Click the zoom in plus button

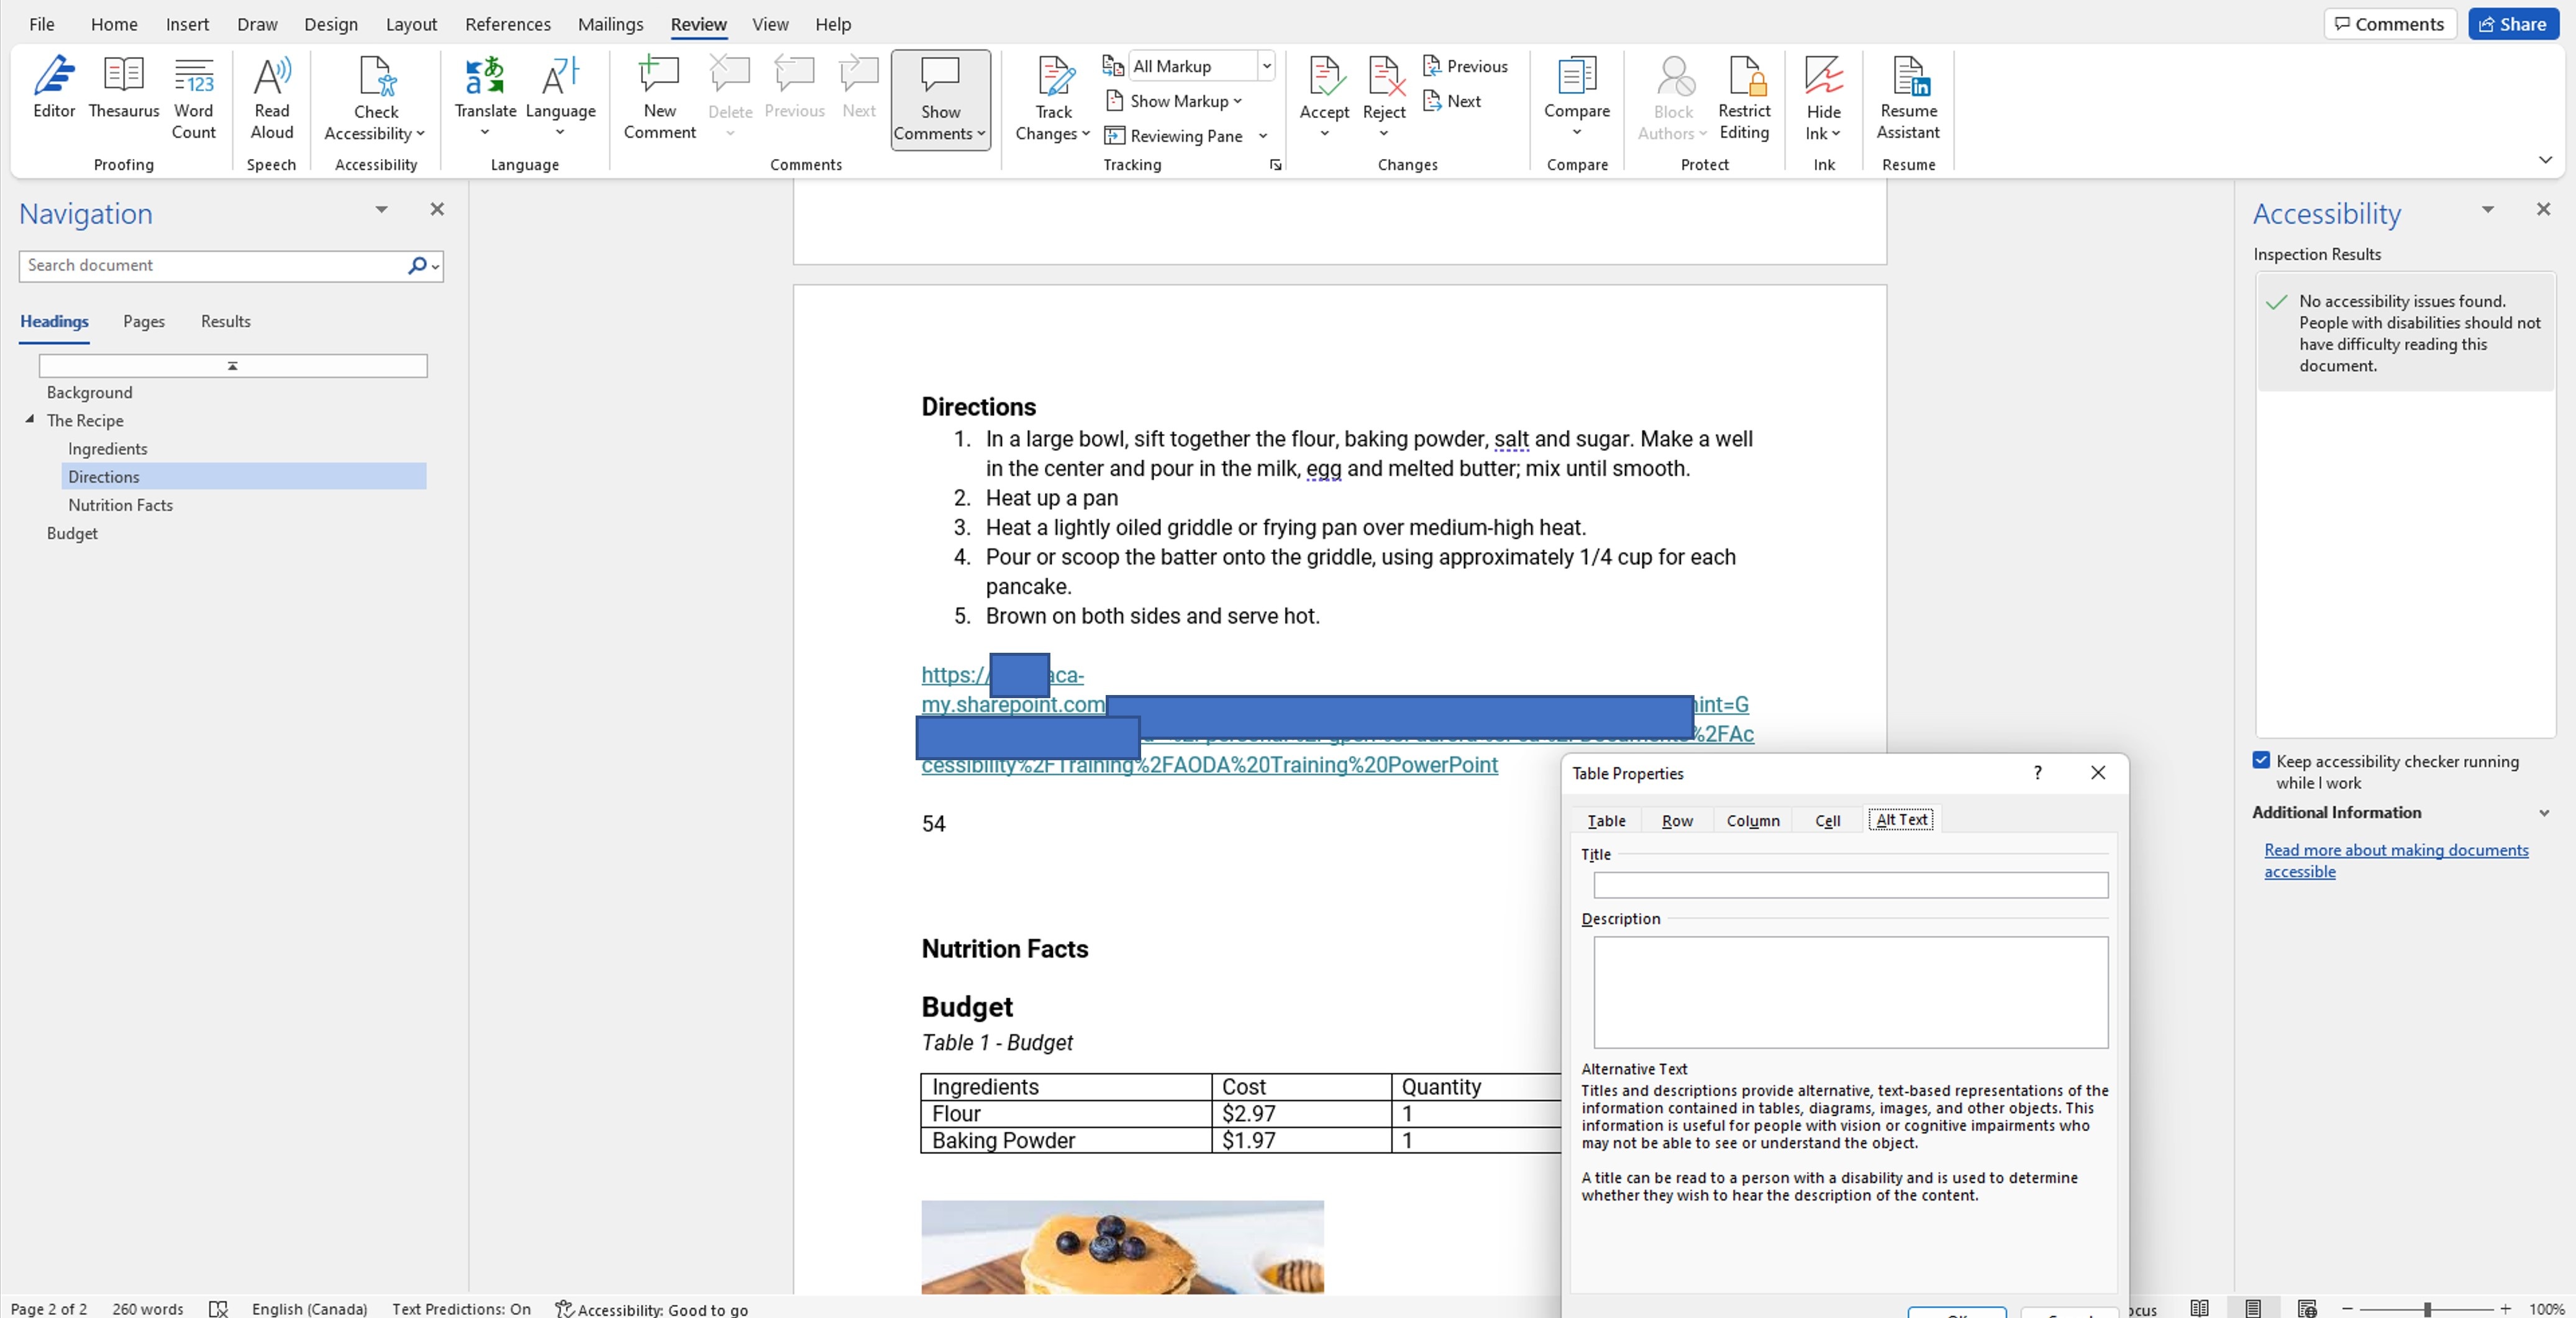pyautogui.click(x=2505, y=1308)
